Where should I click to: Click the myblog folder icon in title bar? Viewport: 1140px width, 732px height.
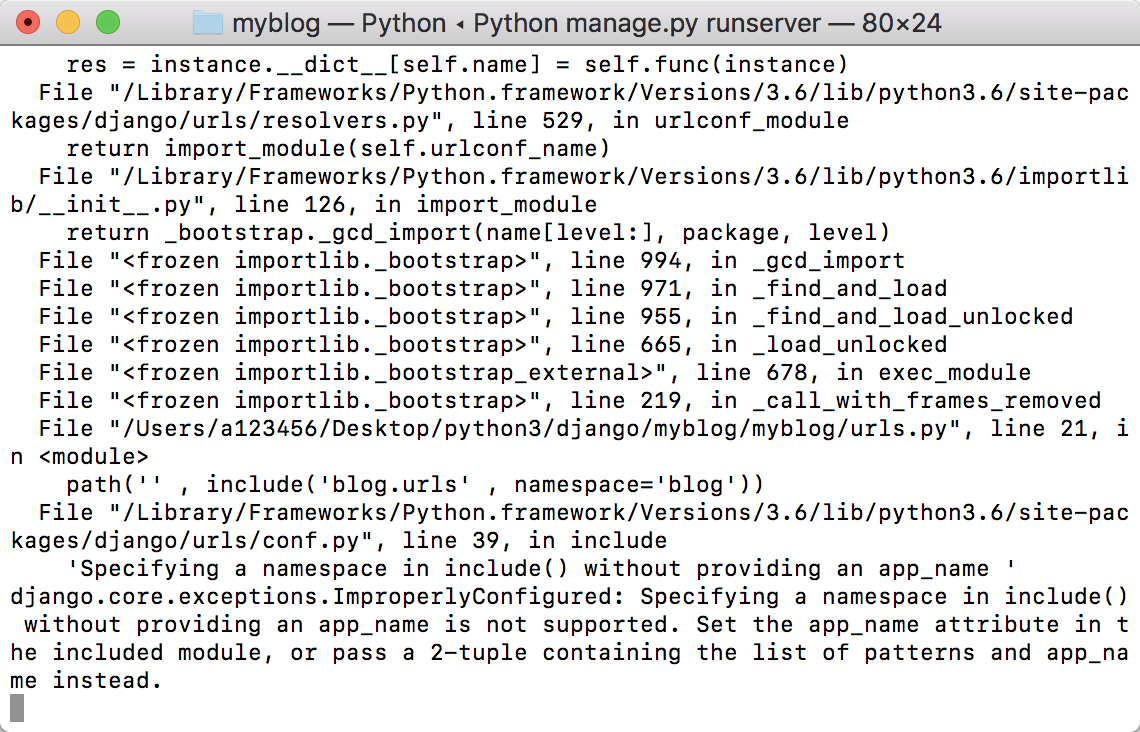pyautogui.click(x=207, y=22)
